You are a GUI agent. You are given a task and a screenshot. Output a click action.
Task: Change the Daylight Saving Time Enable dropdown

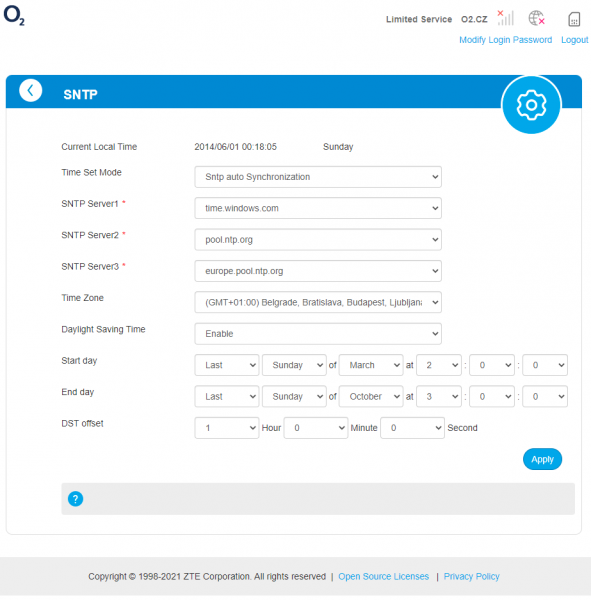(318, 334)
